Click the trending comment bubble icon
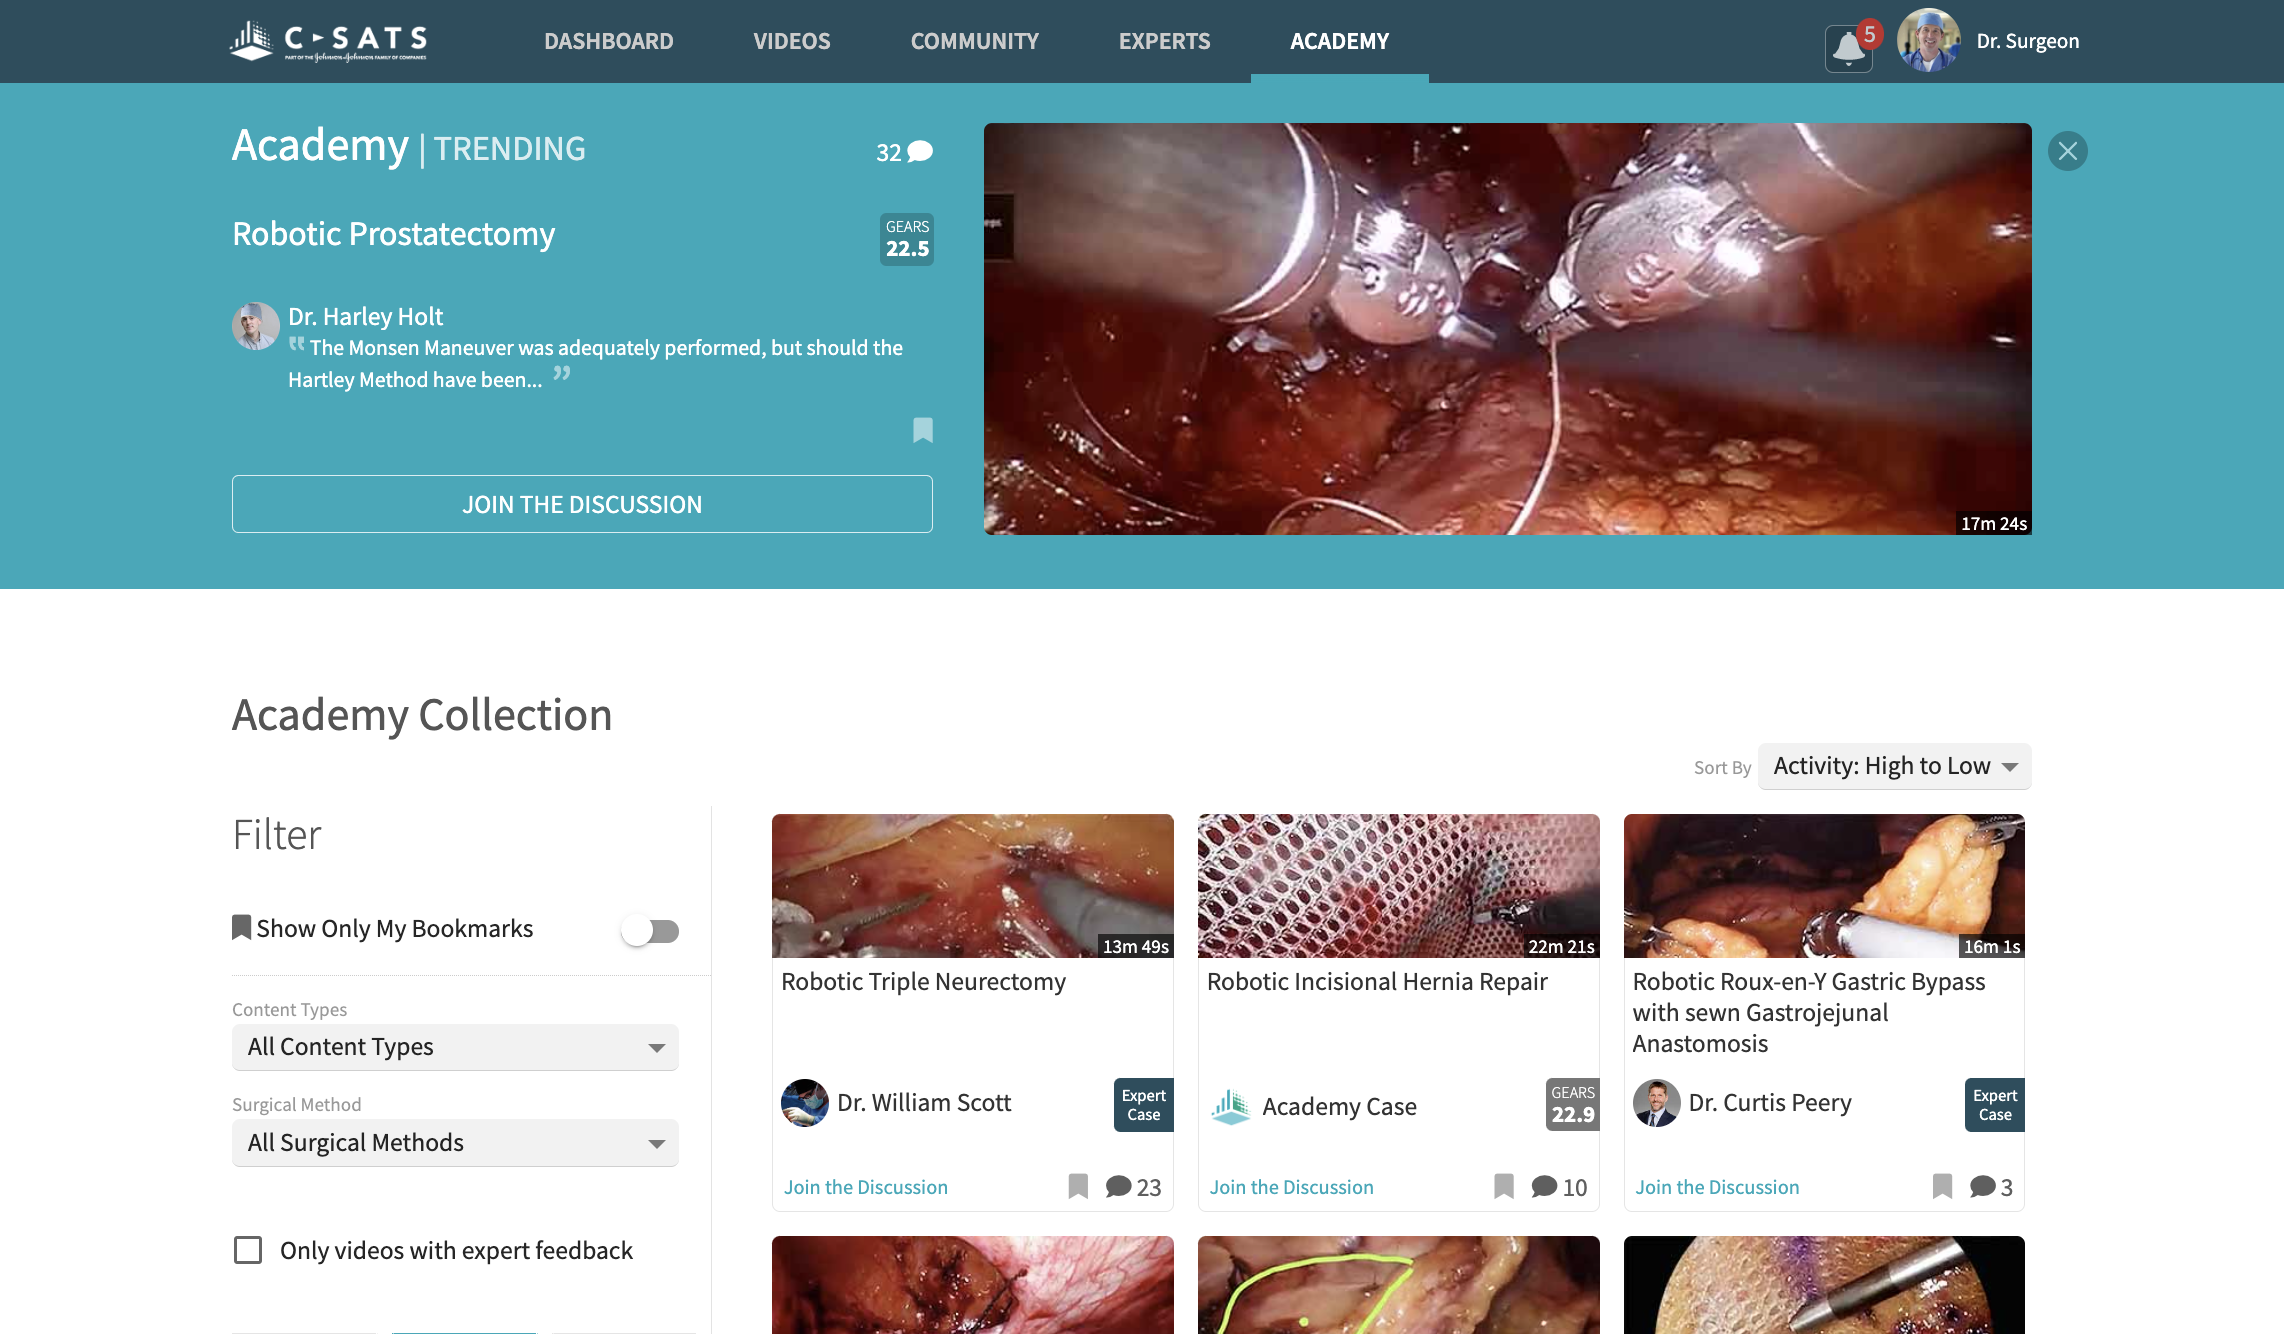This screenshot has height=1334, width=2284. [x=920, y=152]
